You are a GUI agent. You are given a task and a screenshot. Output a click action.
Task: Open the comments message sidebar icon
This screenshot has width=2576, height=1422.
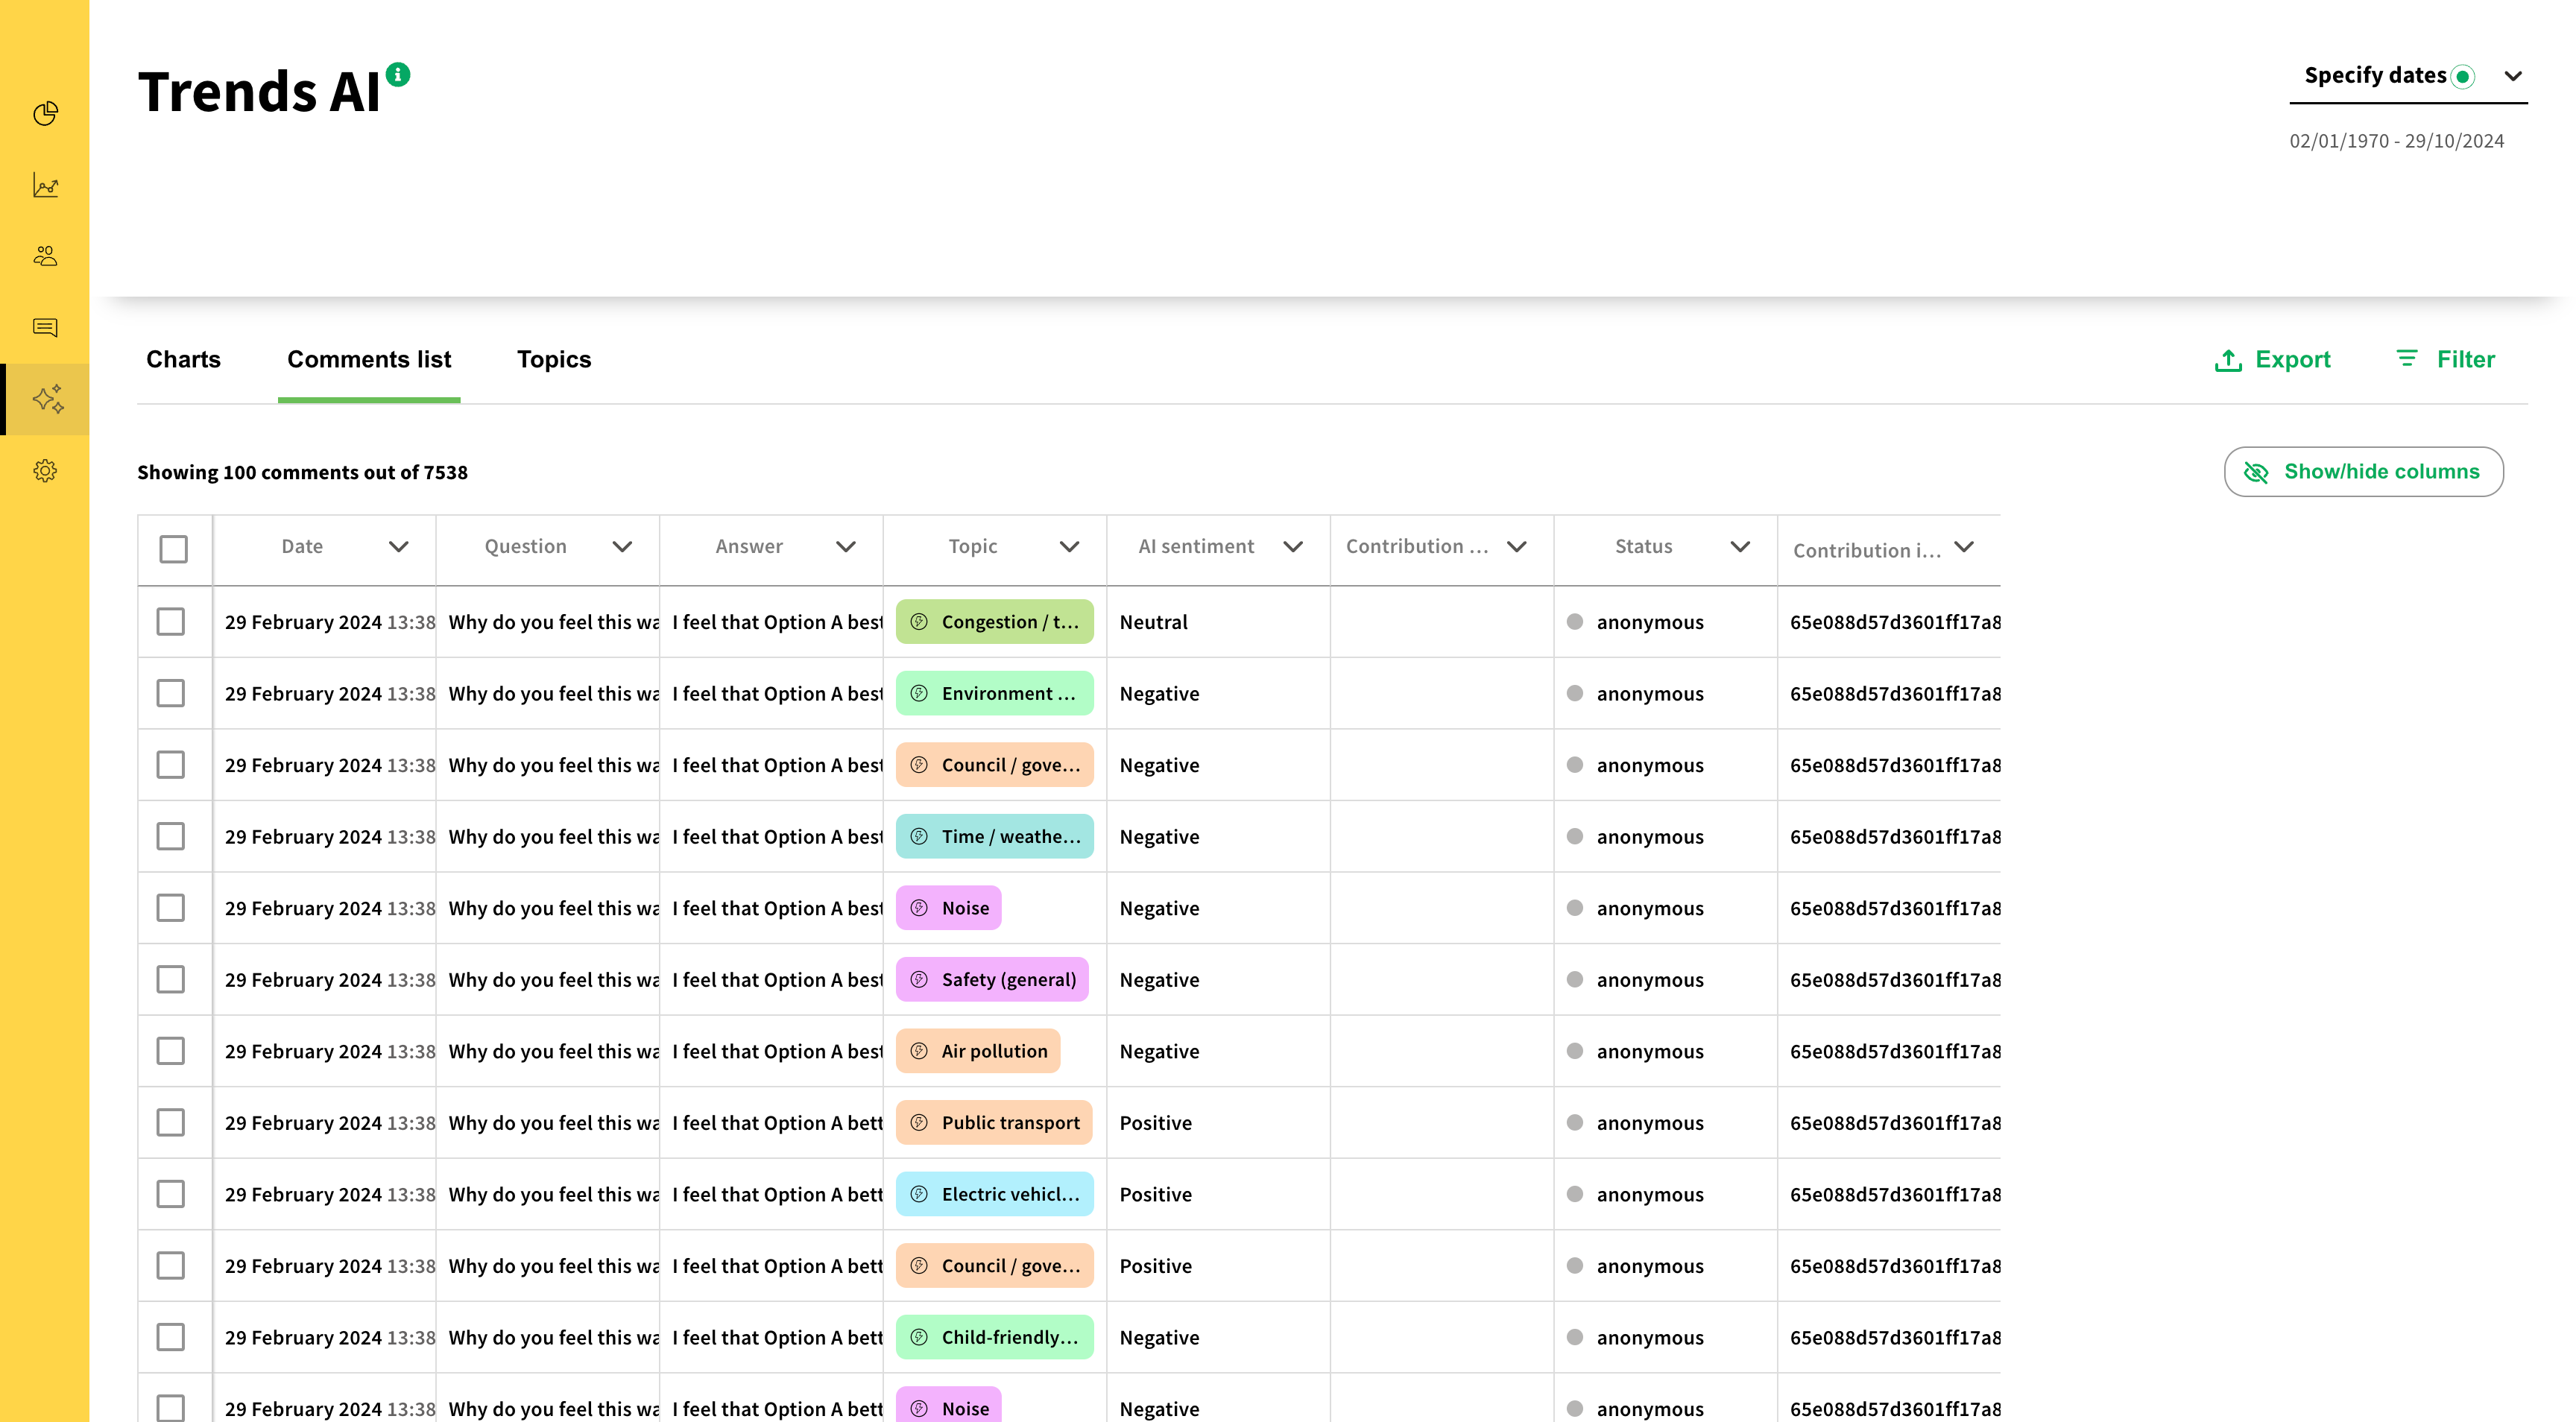45,327
